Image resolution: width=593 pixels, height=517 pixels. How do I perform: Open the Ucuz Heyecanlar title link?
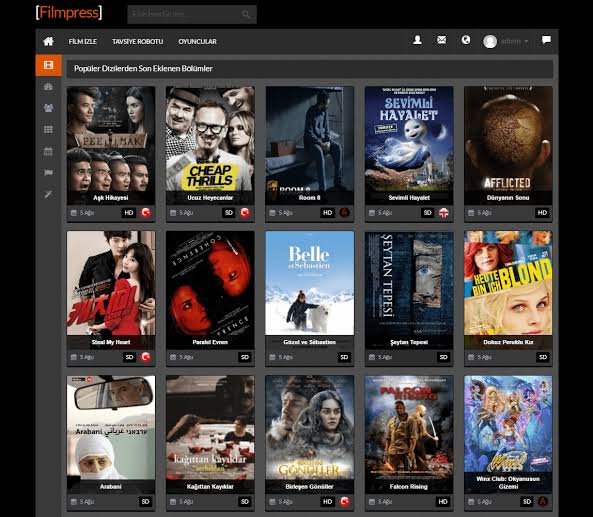pyautogui.click(x=210, y=198)
